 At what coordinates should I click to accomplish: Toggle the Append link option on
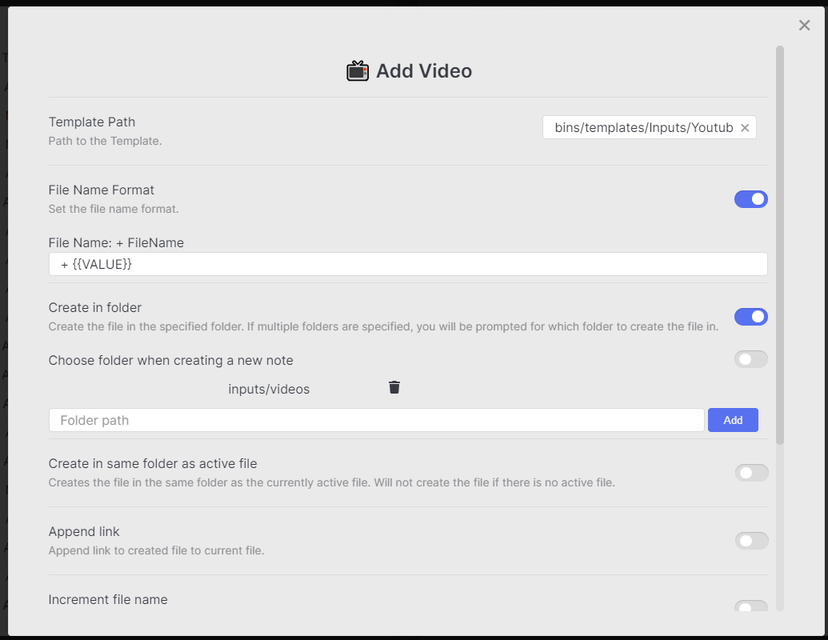tap(751, 541)
